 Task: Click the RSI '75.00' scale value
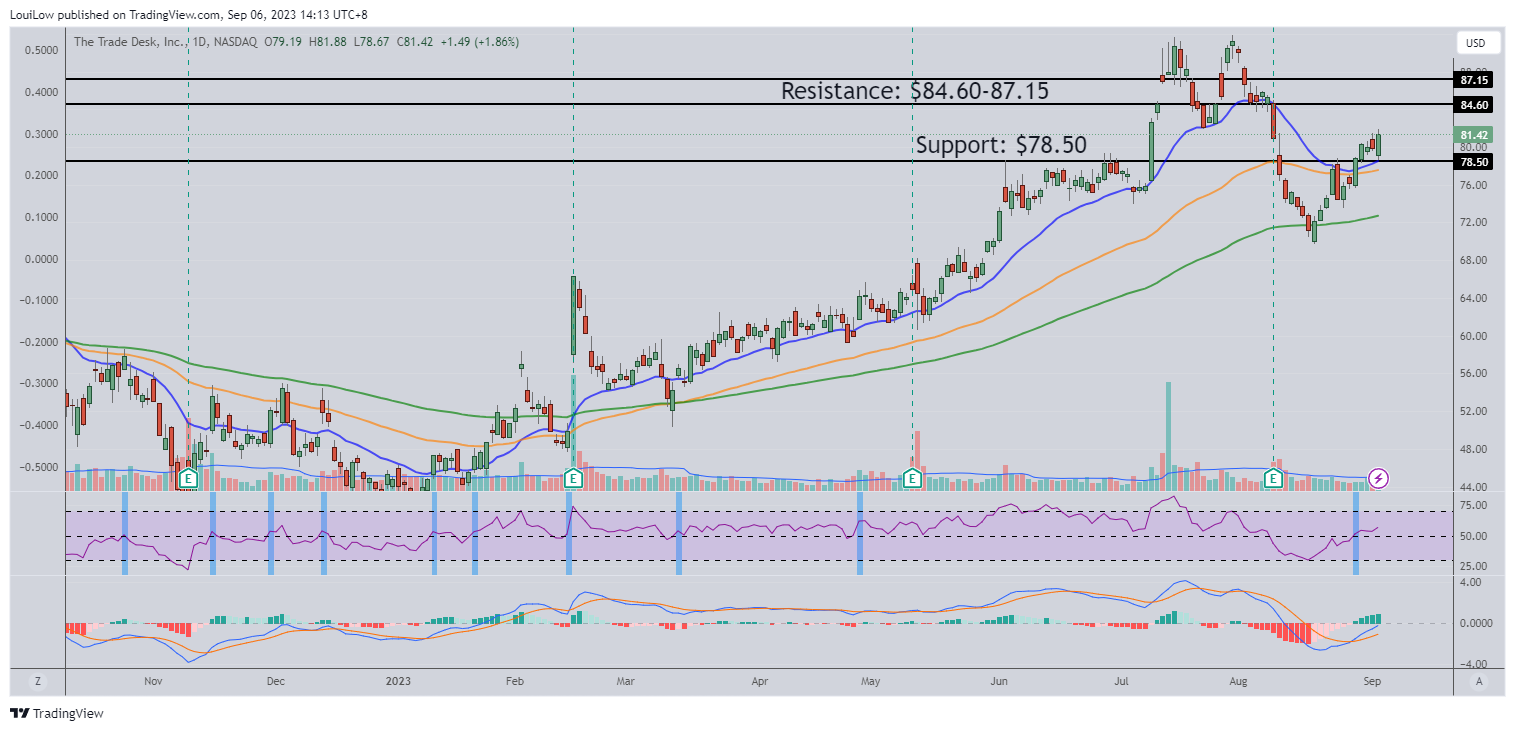coord(1474,507)
